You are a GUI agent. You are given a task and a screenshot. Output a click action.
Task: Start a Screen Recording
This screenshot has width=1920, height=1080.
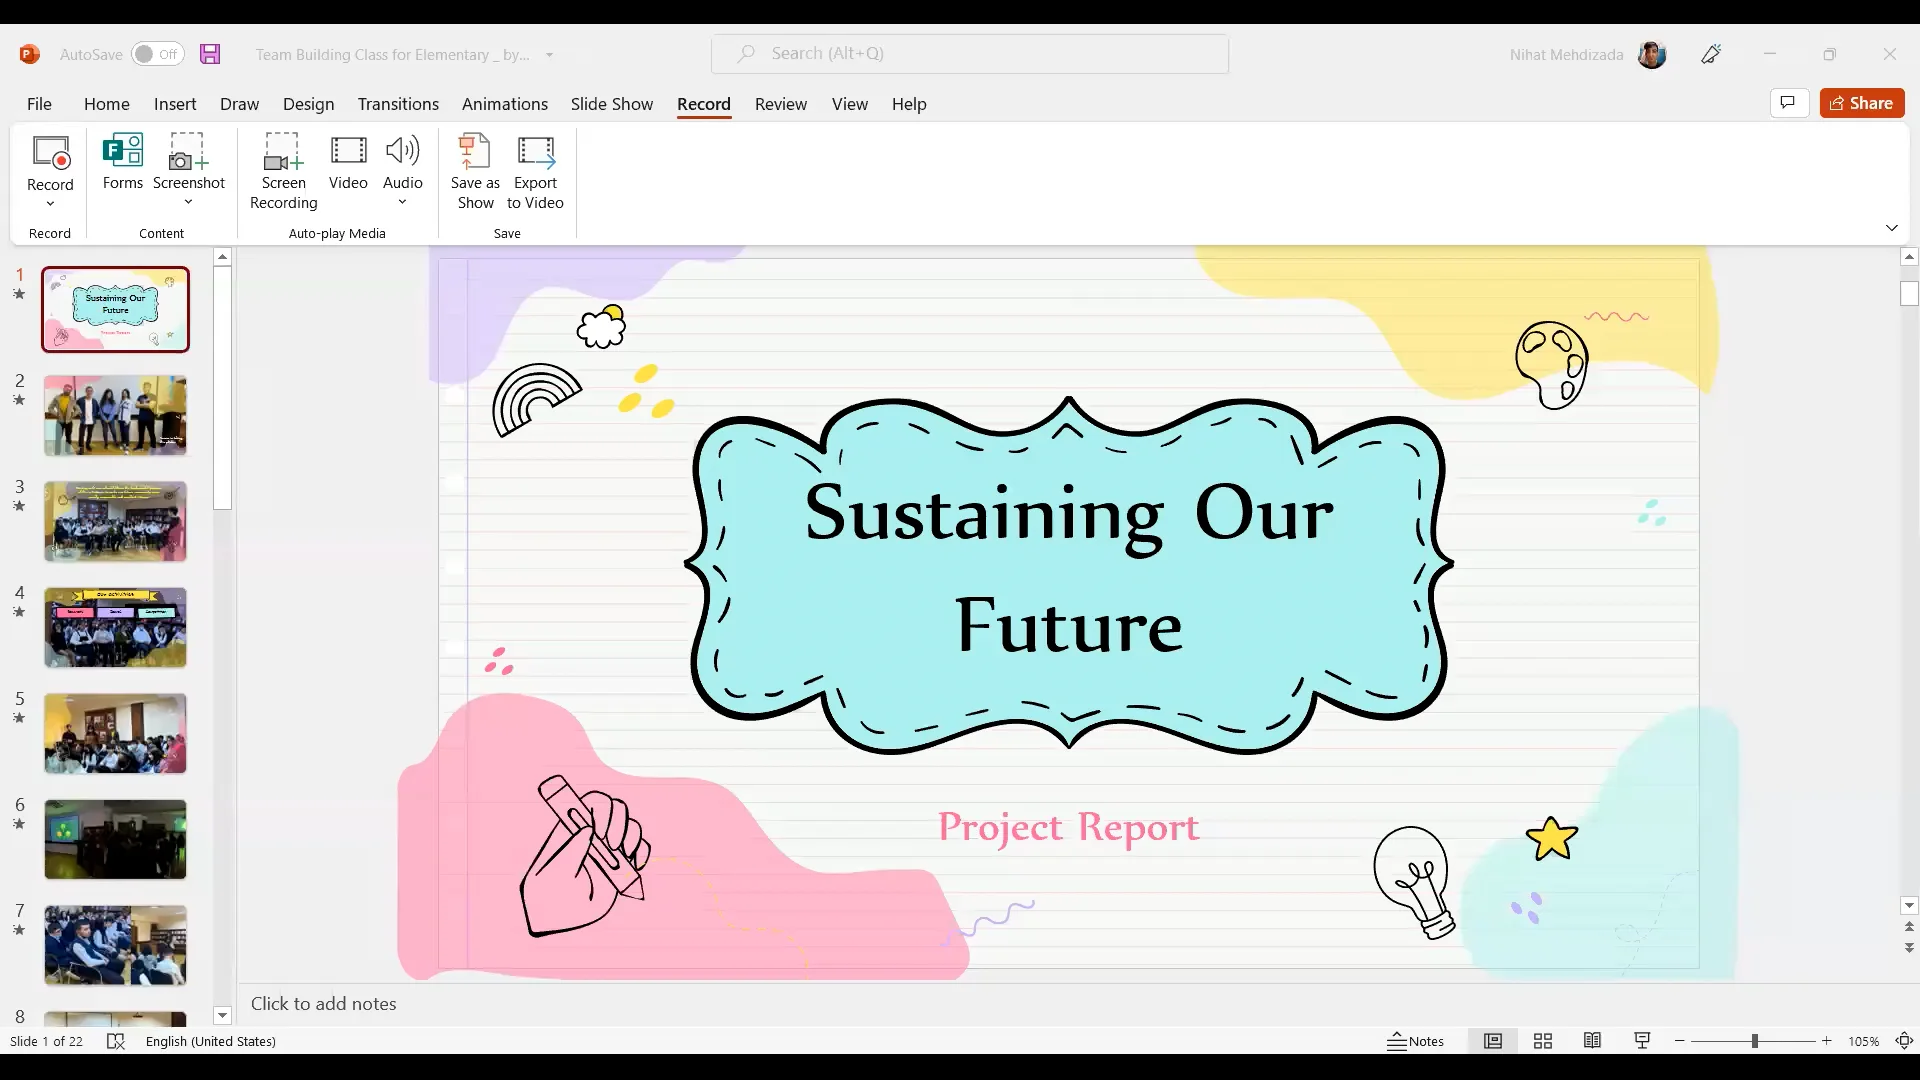click(x=283, y=171)
